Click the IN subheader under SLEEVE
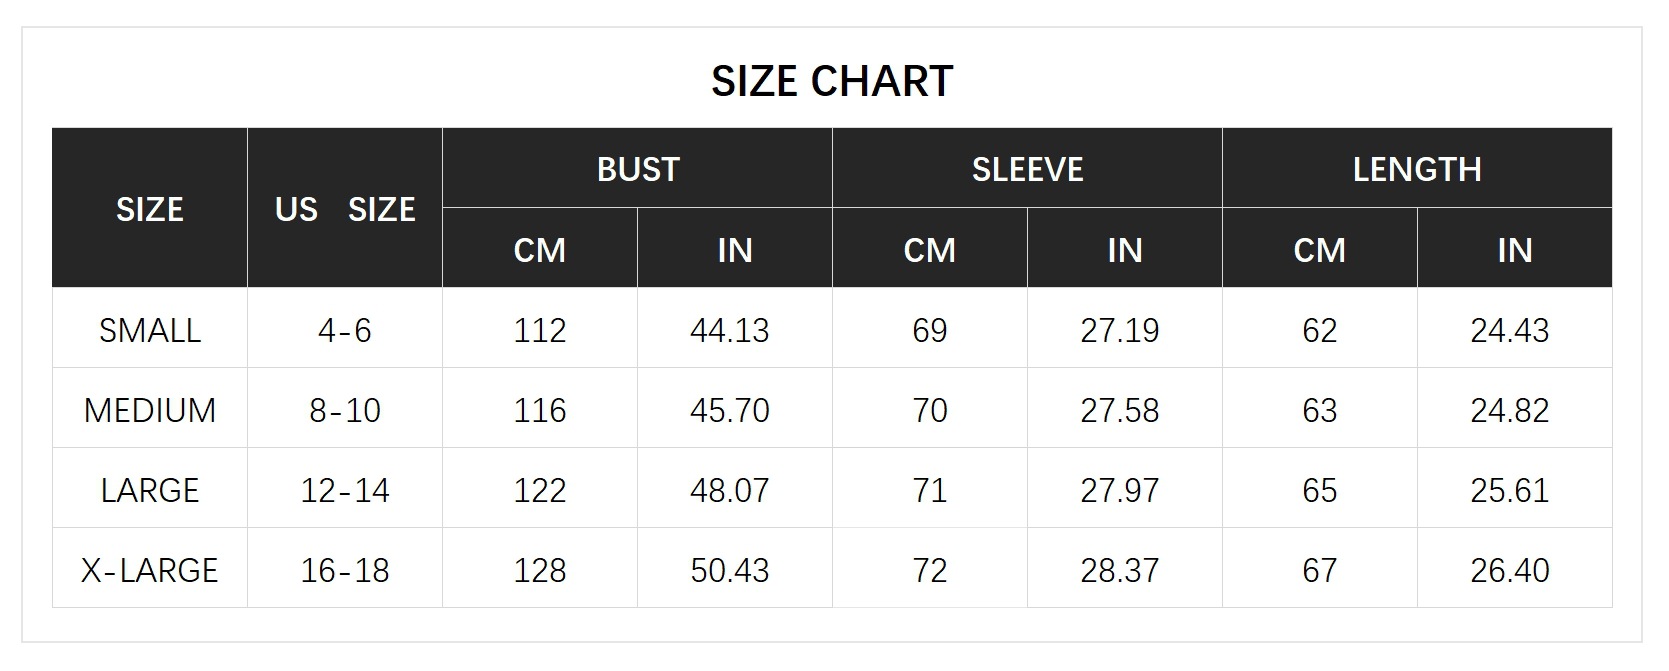 1124,250
